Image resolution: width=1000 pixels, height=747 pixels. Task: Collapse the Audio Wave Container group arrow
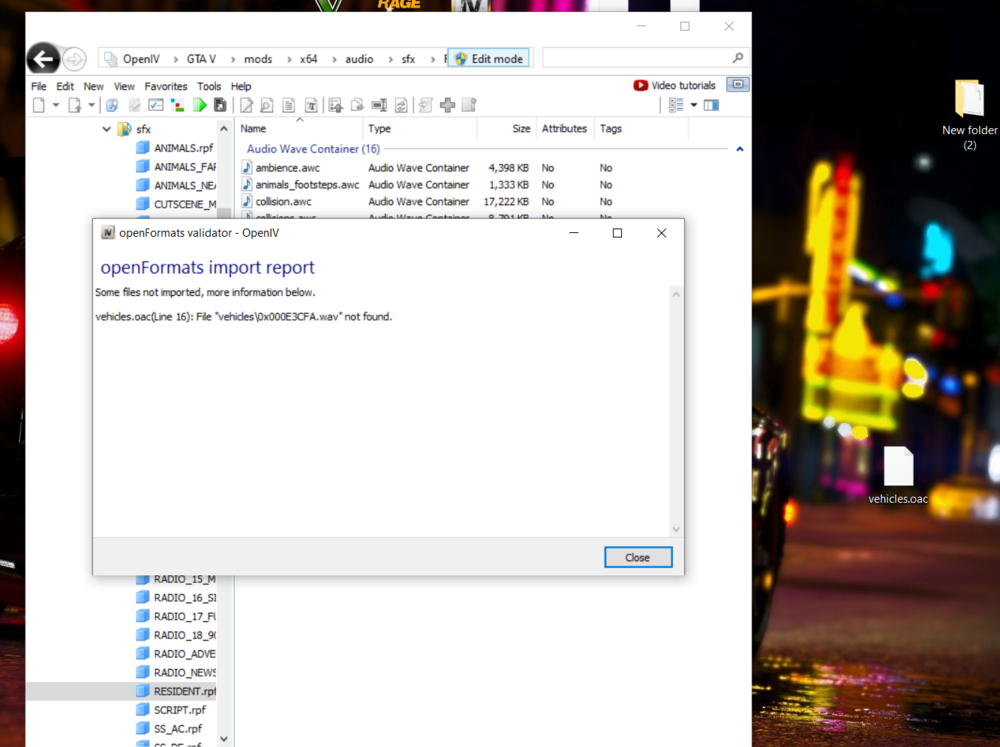[x=738, y=148]
